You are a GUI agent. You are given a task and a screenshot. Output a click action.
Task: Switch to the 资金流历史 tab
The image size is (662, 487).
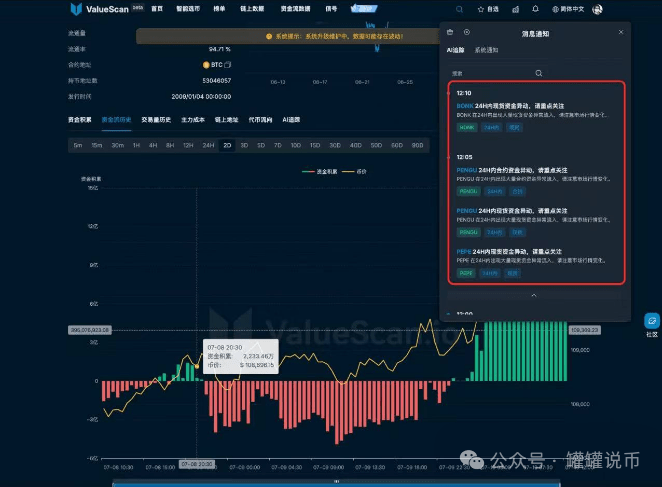[117, 120]
